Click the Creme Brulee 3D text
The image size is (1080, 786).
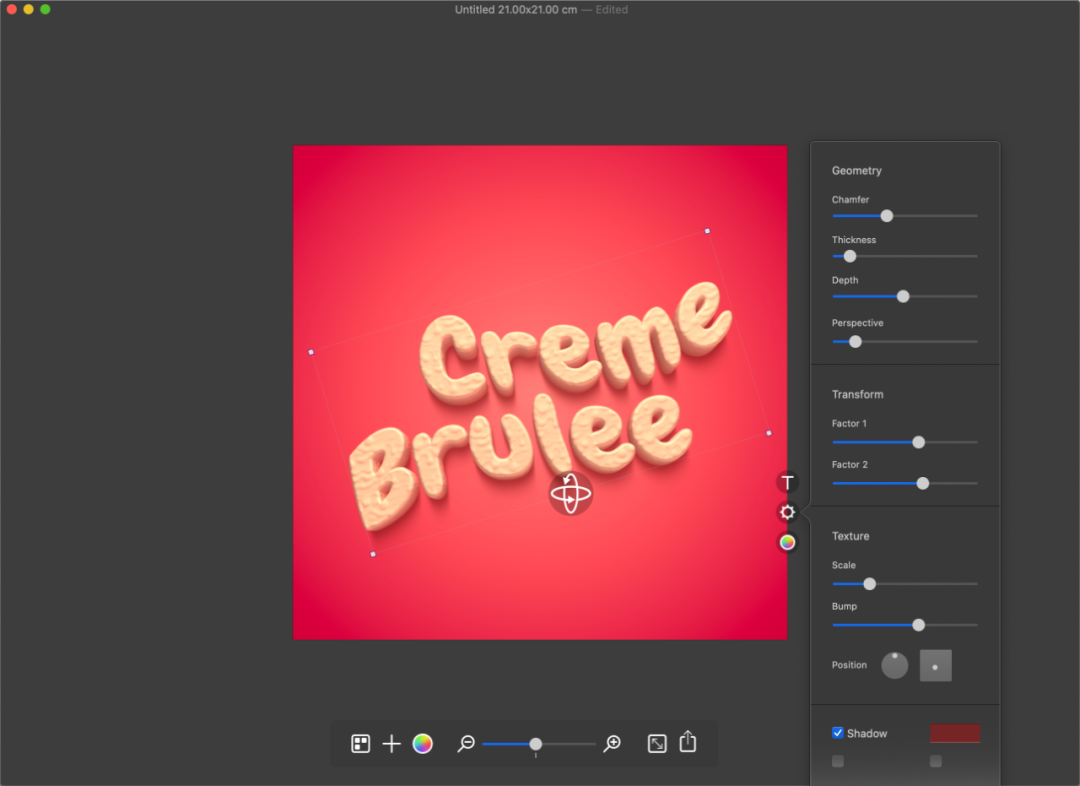coord(541,406)
